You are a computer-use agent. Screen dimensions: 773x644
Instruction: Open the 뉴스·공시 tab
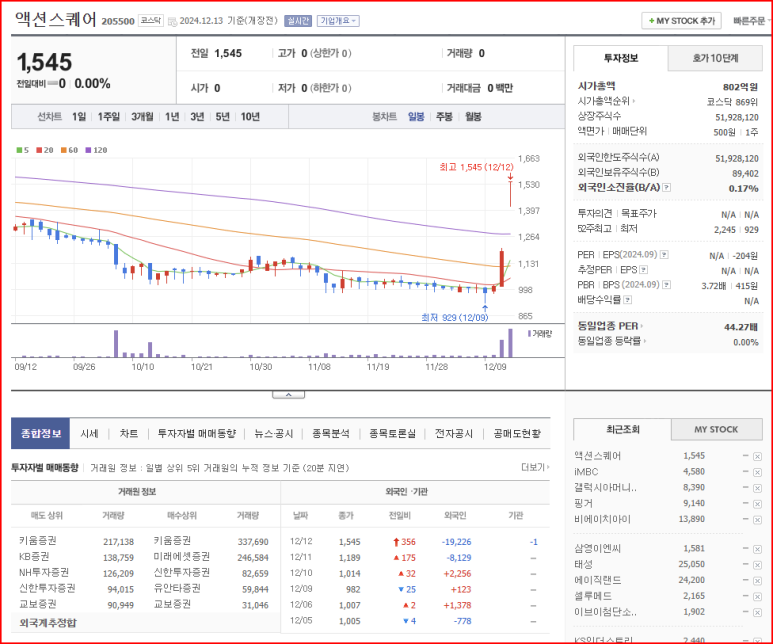coord(274,433)
